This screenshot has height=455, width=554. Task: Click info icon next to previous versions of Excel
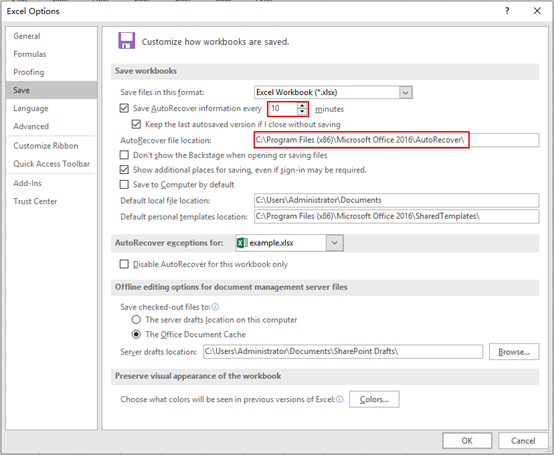tap(340, 399)
